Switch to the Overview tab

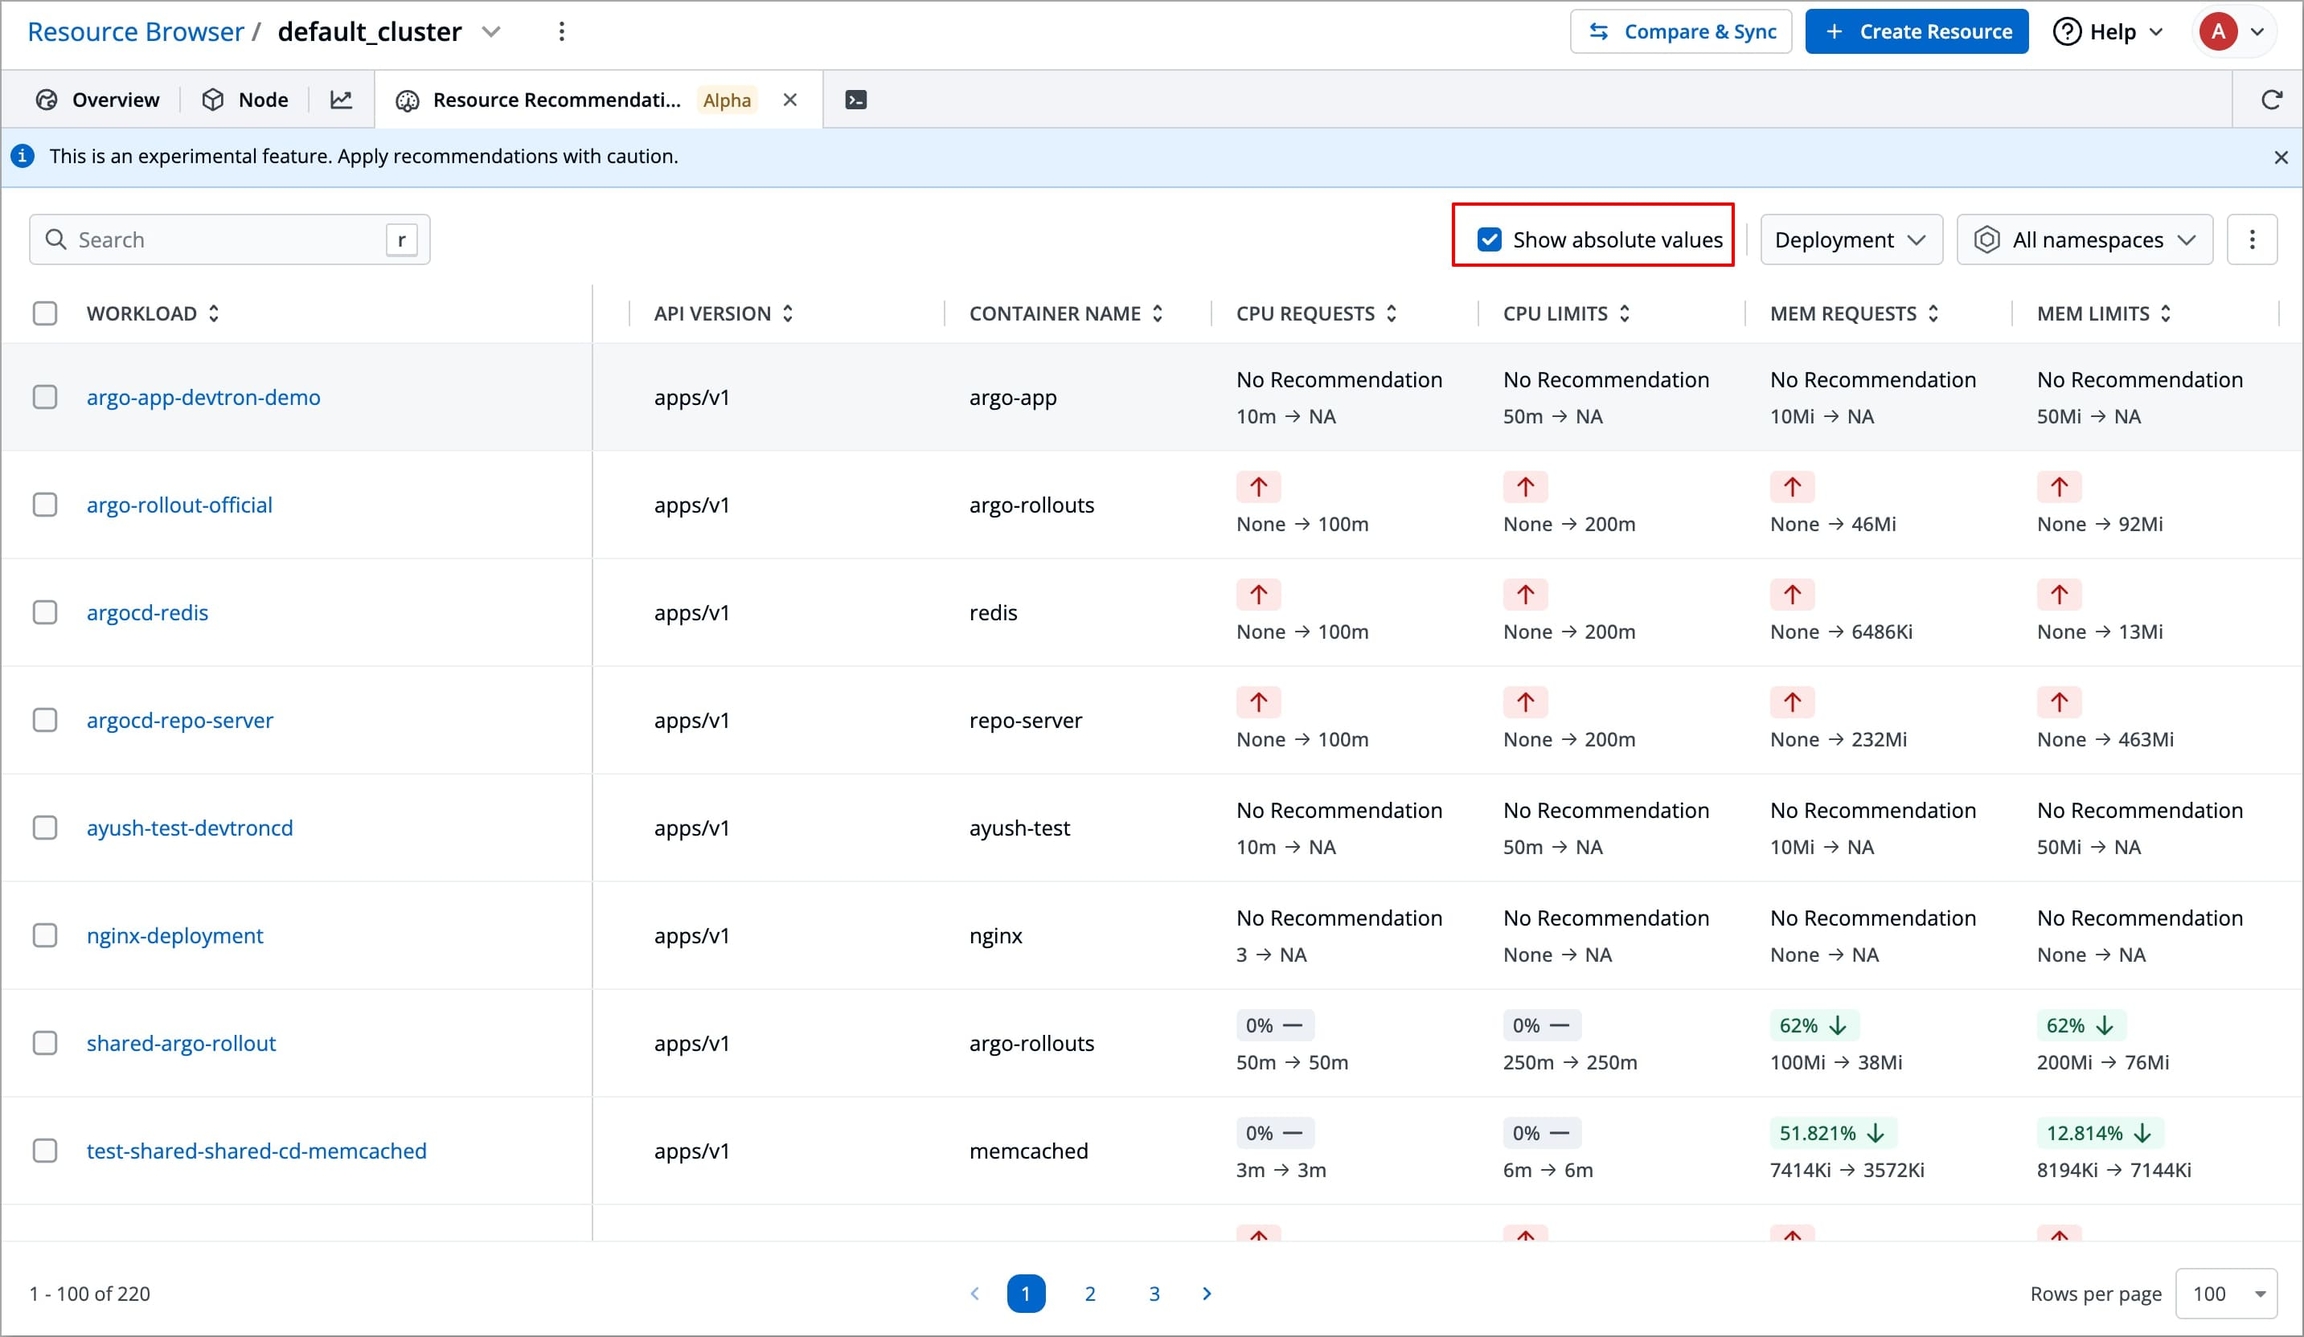point(98,100)
